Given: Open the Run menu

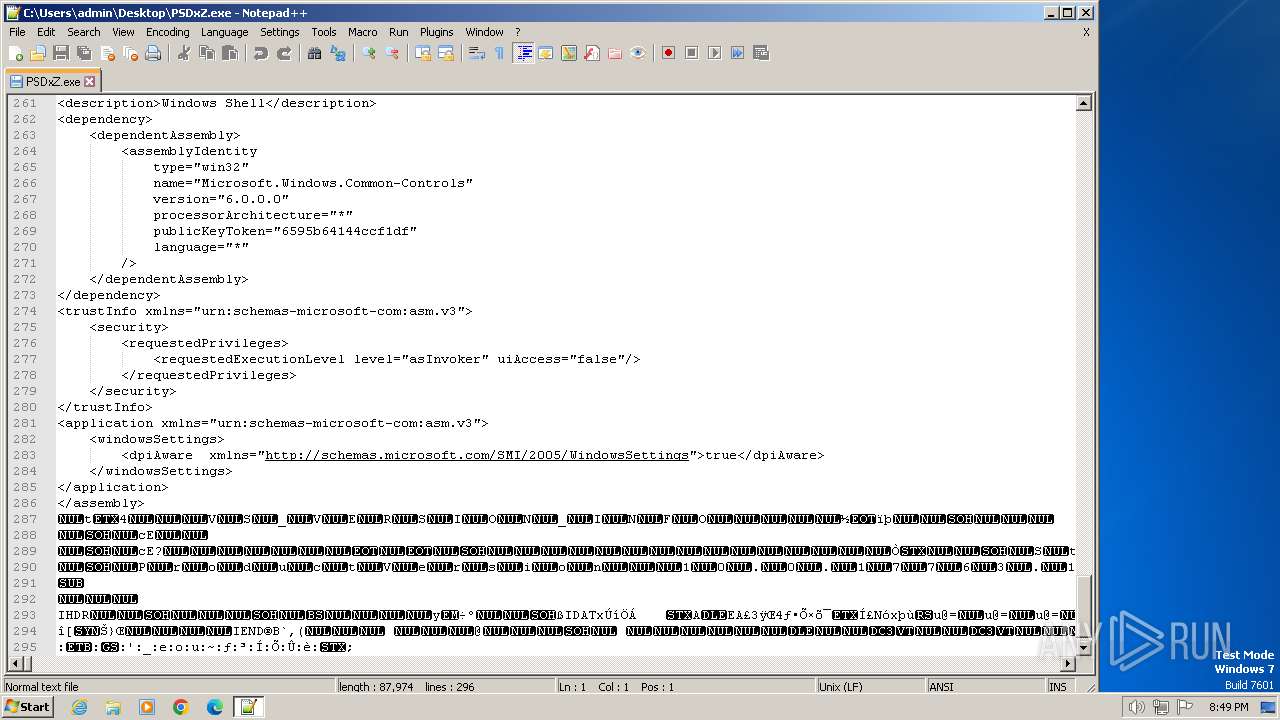Looking at the screenshot, I should [x=399, y=32].
